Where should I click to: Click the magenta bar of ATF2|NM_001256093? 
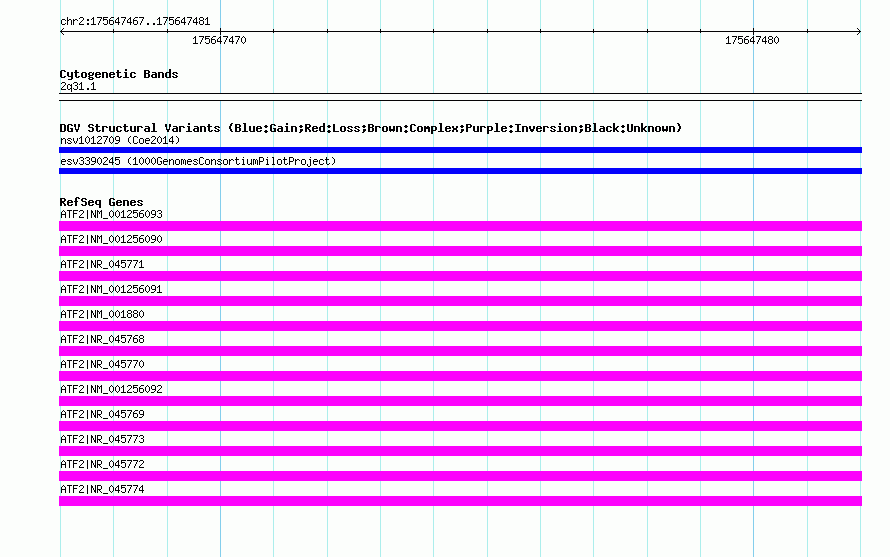(460, 226)
